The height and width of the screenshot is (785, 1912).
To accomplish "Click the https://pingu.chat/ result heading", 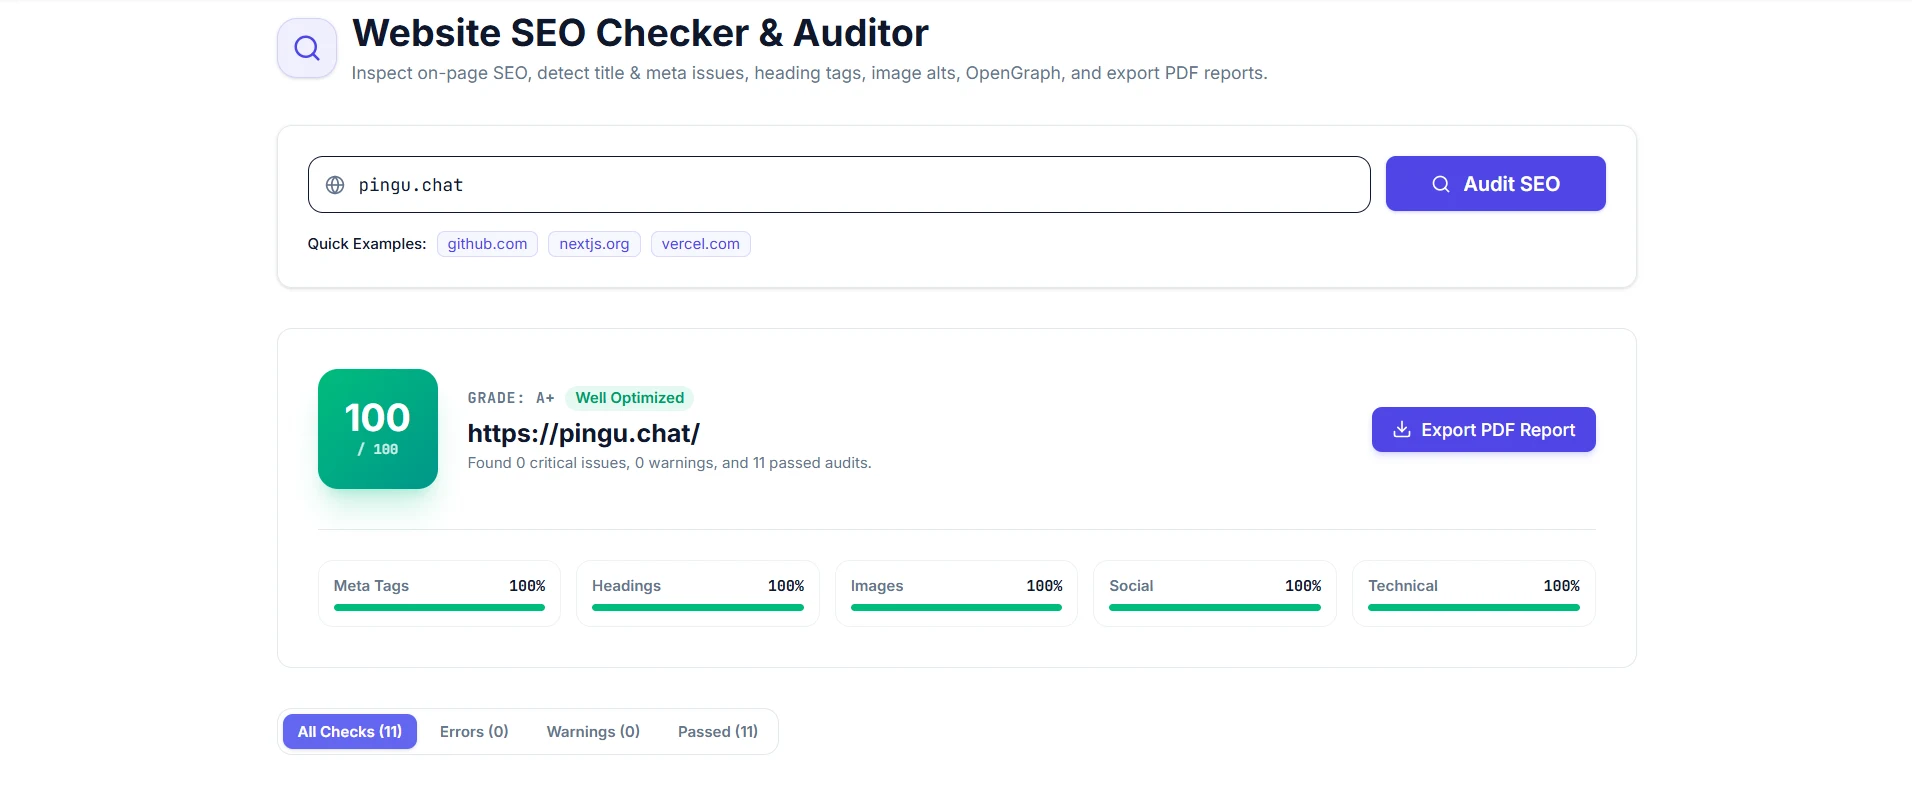I will tap(584, 433).
